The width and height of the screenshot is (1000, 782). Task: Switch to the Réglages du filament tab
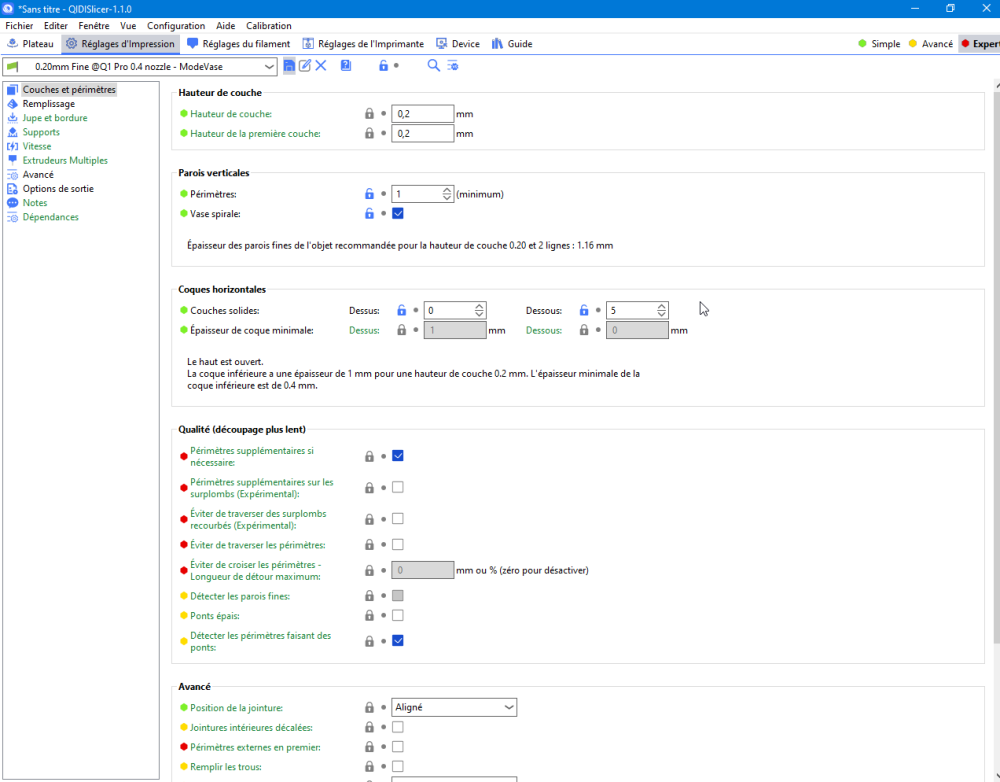(239, 43)
